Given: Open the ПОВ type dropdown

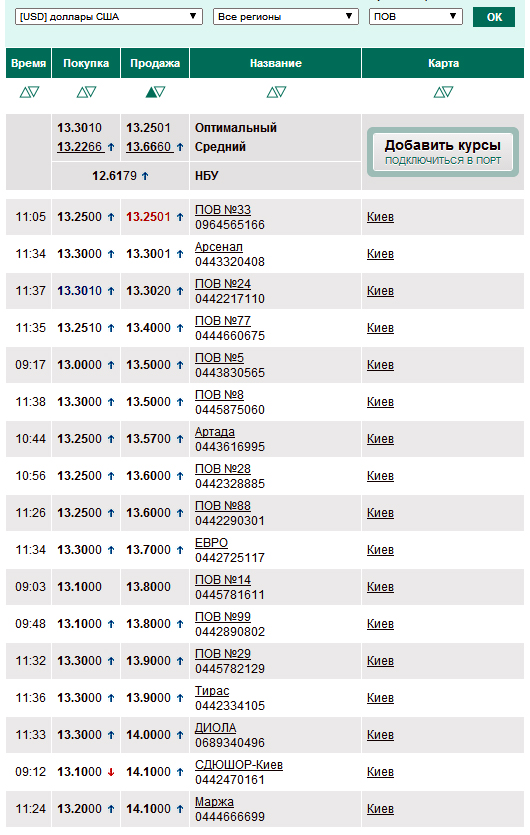Looking at the screenshot, I should (415, 17).
